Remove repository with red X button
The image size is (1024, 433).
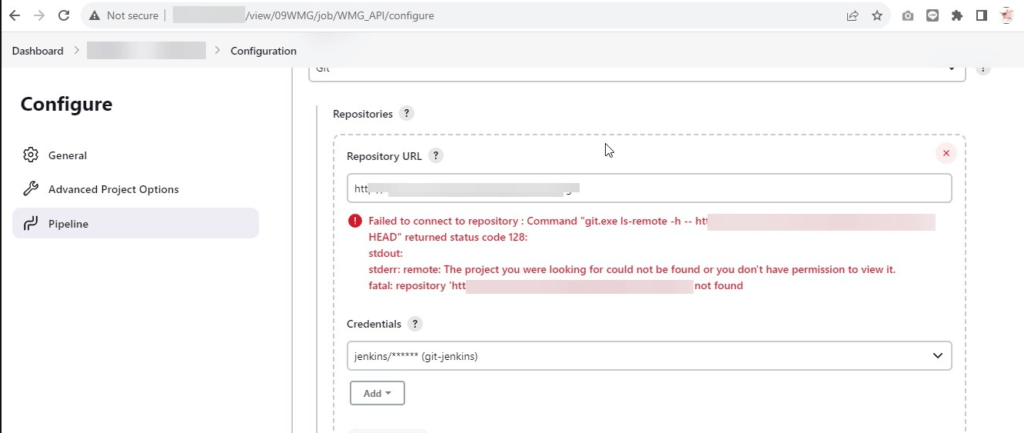pyautogui.click(x=946, y=153)
